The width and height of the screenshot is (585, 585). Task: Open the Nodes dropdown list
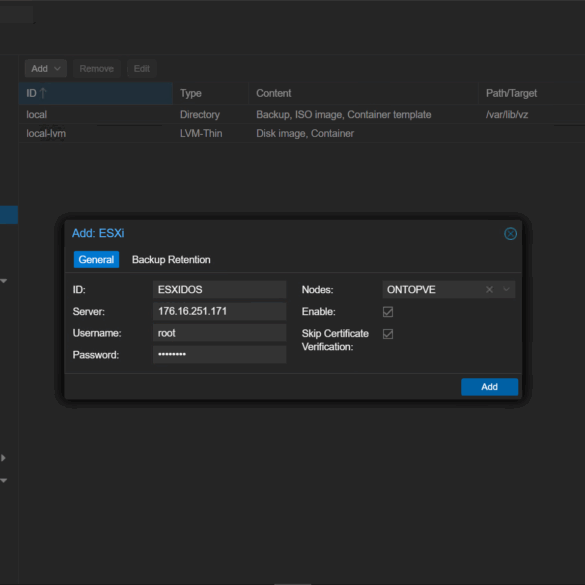pos(506,290)
